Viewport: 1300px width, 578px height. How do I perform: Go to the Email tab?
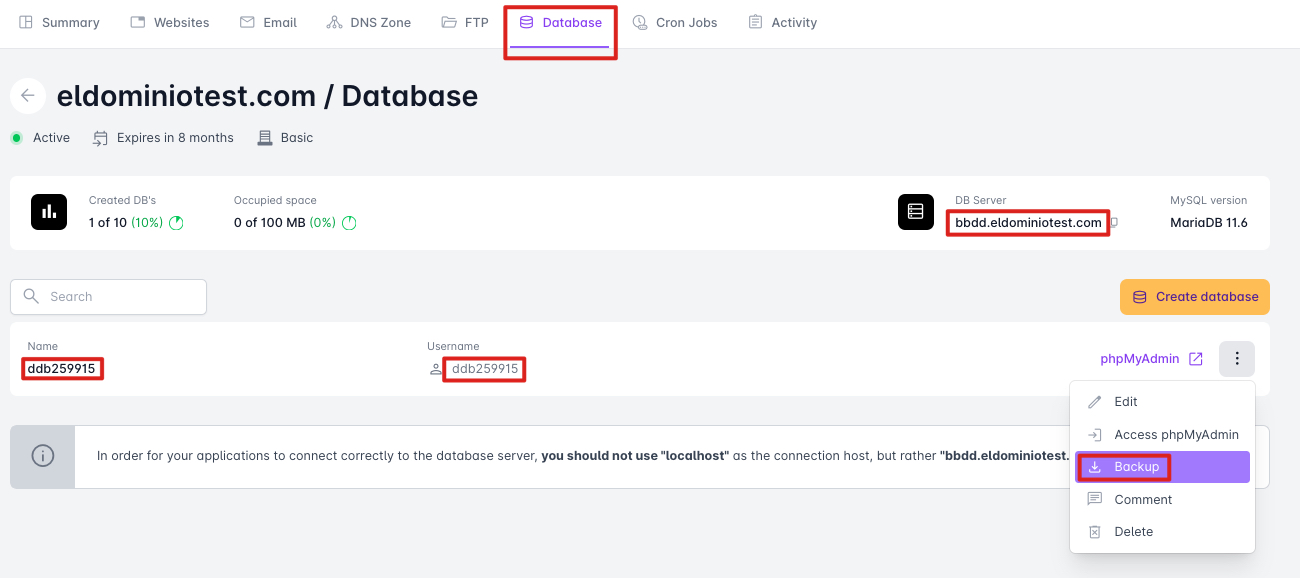[269, 23]
